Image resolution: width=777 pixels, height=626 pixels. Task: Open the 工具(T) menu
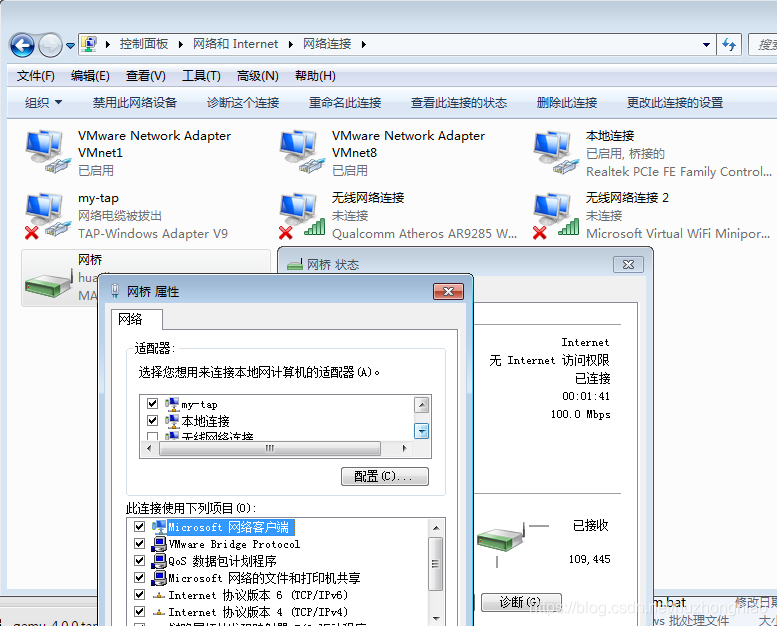201,76
